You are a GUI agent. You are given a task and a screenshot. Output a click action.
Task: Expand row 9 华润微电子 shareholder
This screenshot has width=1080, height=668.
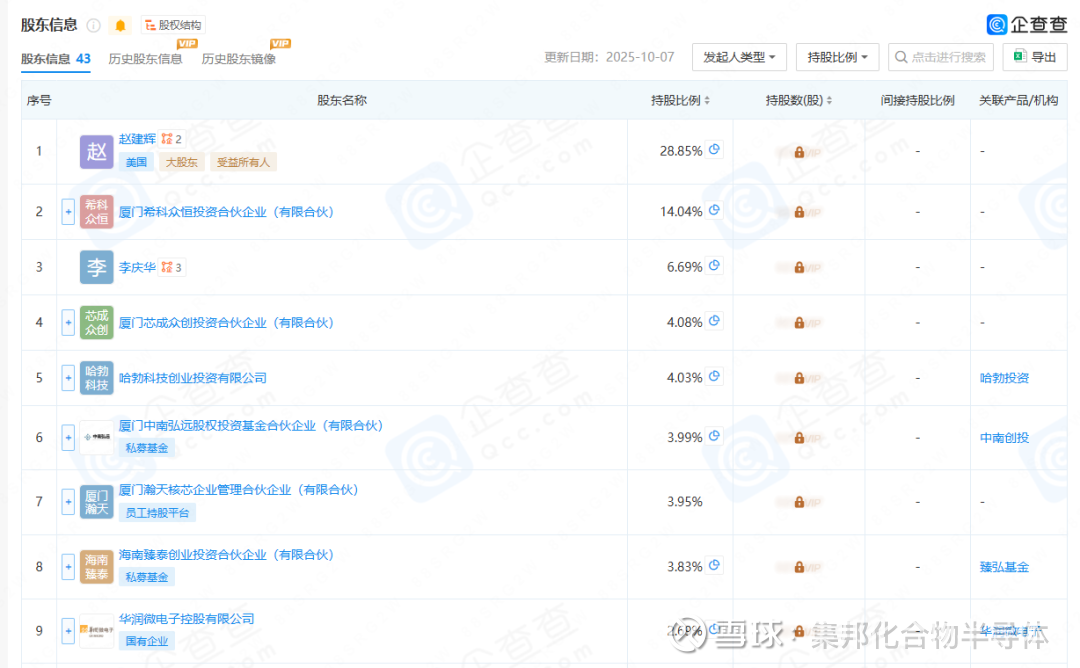[x=68, y=631]
